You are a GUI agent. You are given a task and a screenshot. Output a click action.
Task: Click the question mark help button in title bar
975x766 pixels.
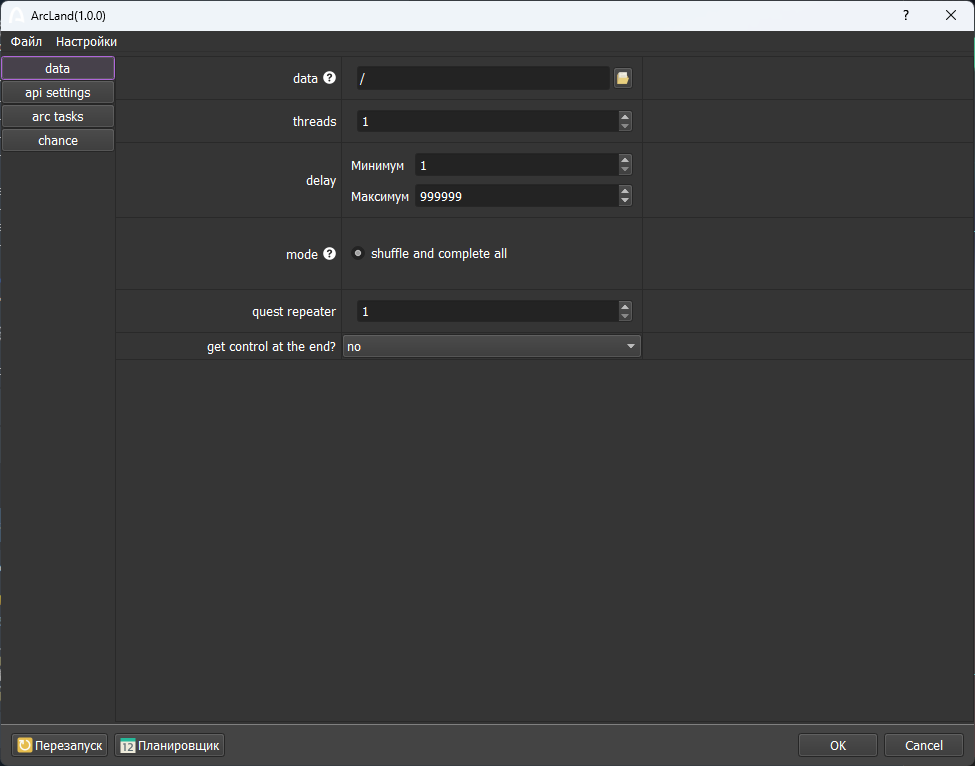click(906, 16)
